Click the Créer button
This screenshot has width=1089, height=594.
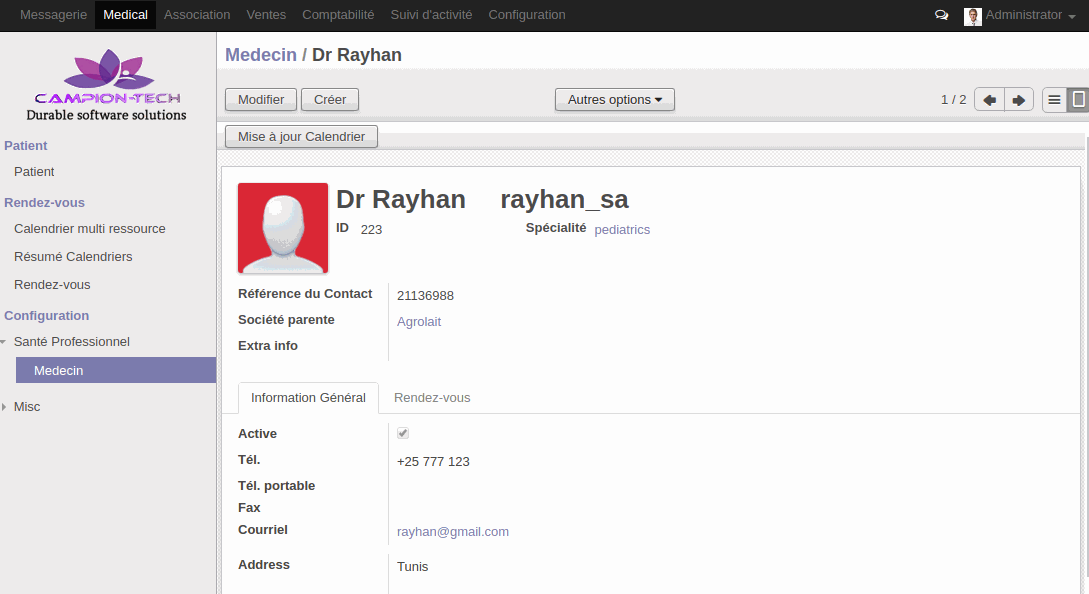pos(330,99)
